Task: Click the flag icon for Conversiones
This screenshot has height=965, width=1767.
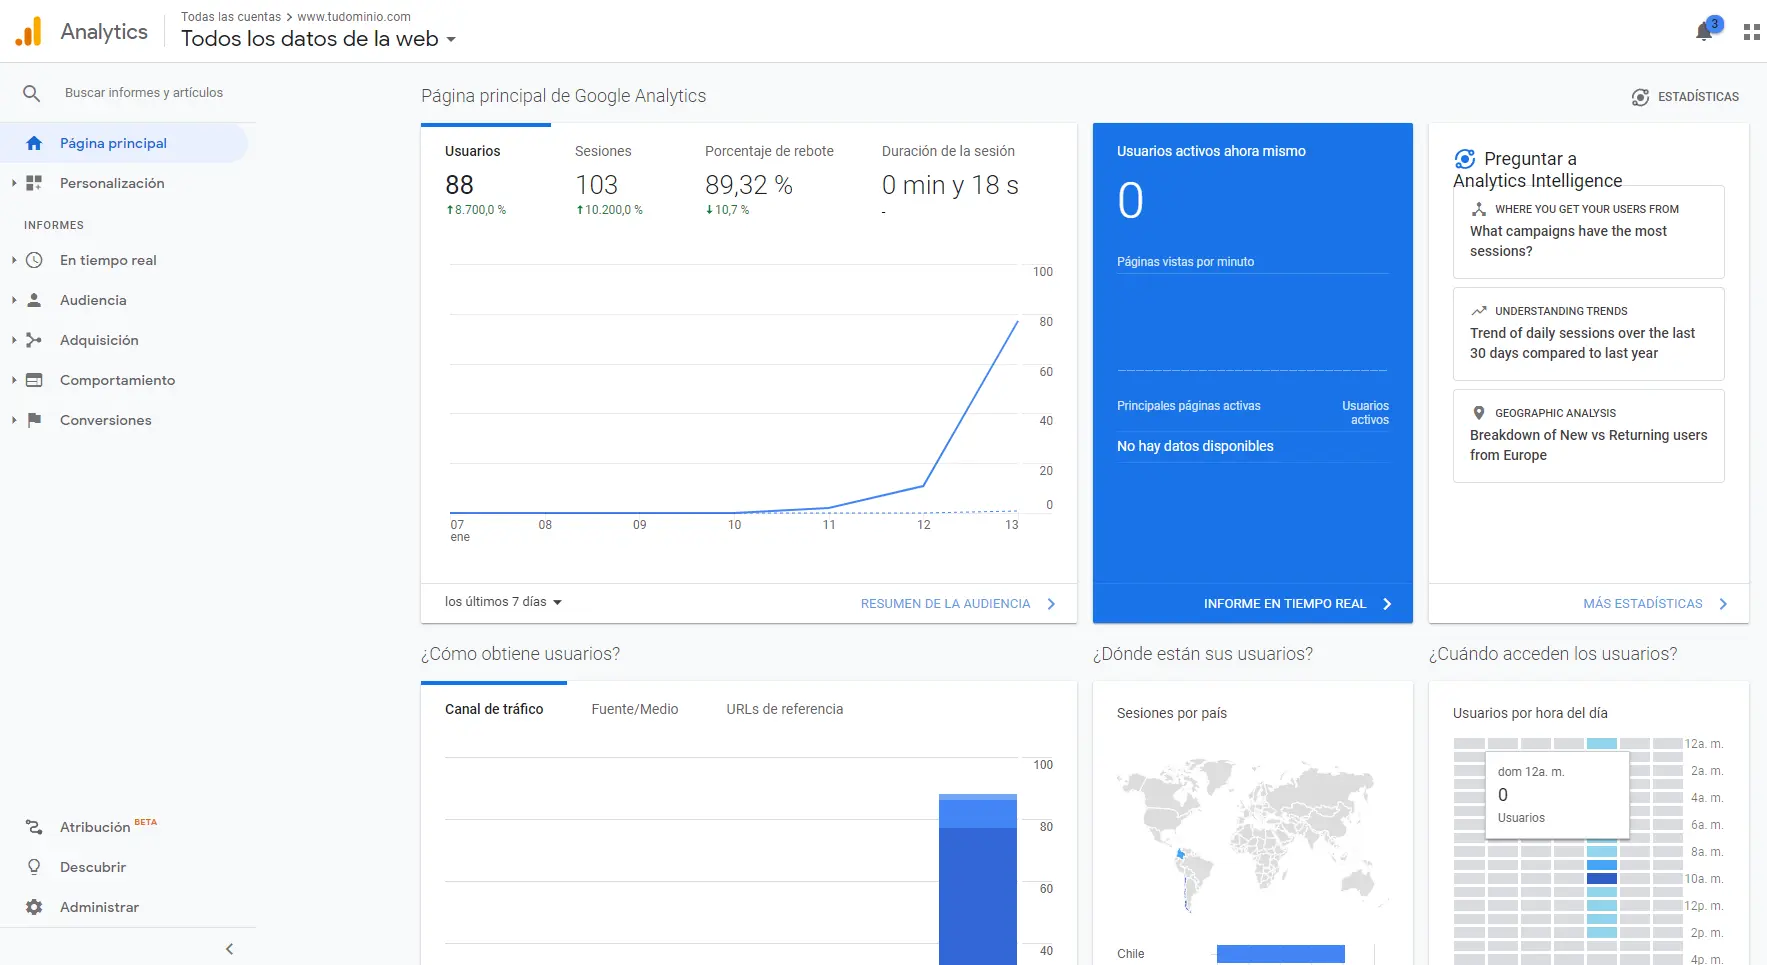Action: pyautogui.click(x=34, y=420)
